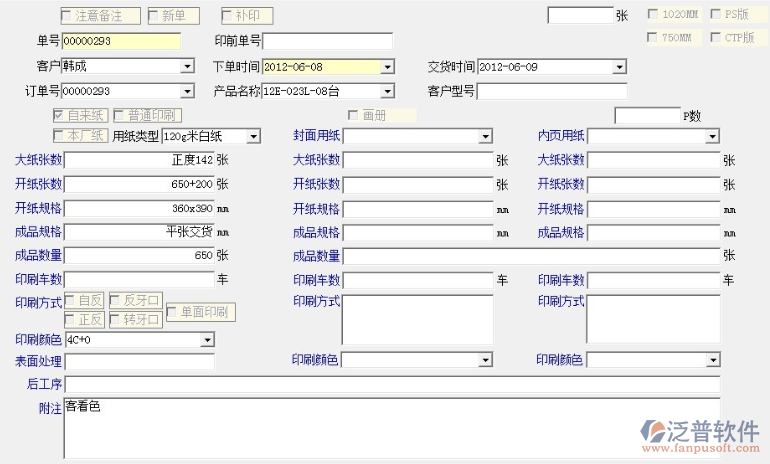The height and width of the screenshot is (464, 770).
Task: Expand the 内页用纸 dropdown
Action: click(713, 136)
